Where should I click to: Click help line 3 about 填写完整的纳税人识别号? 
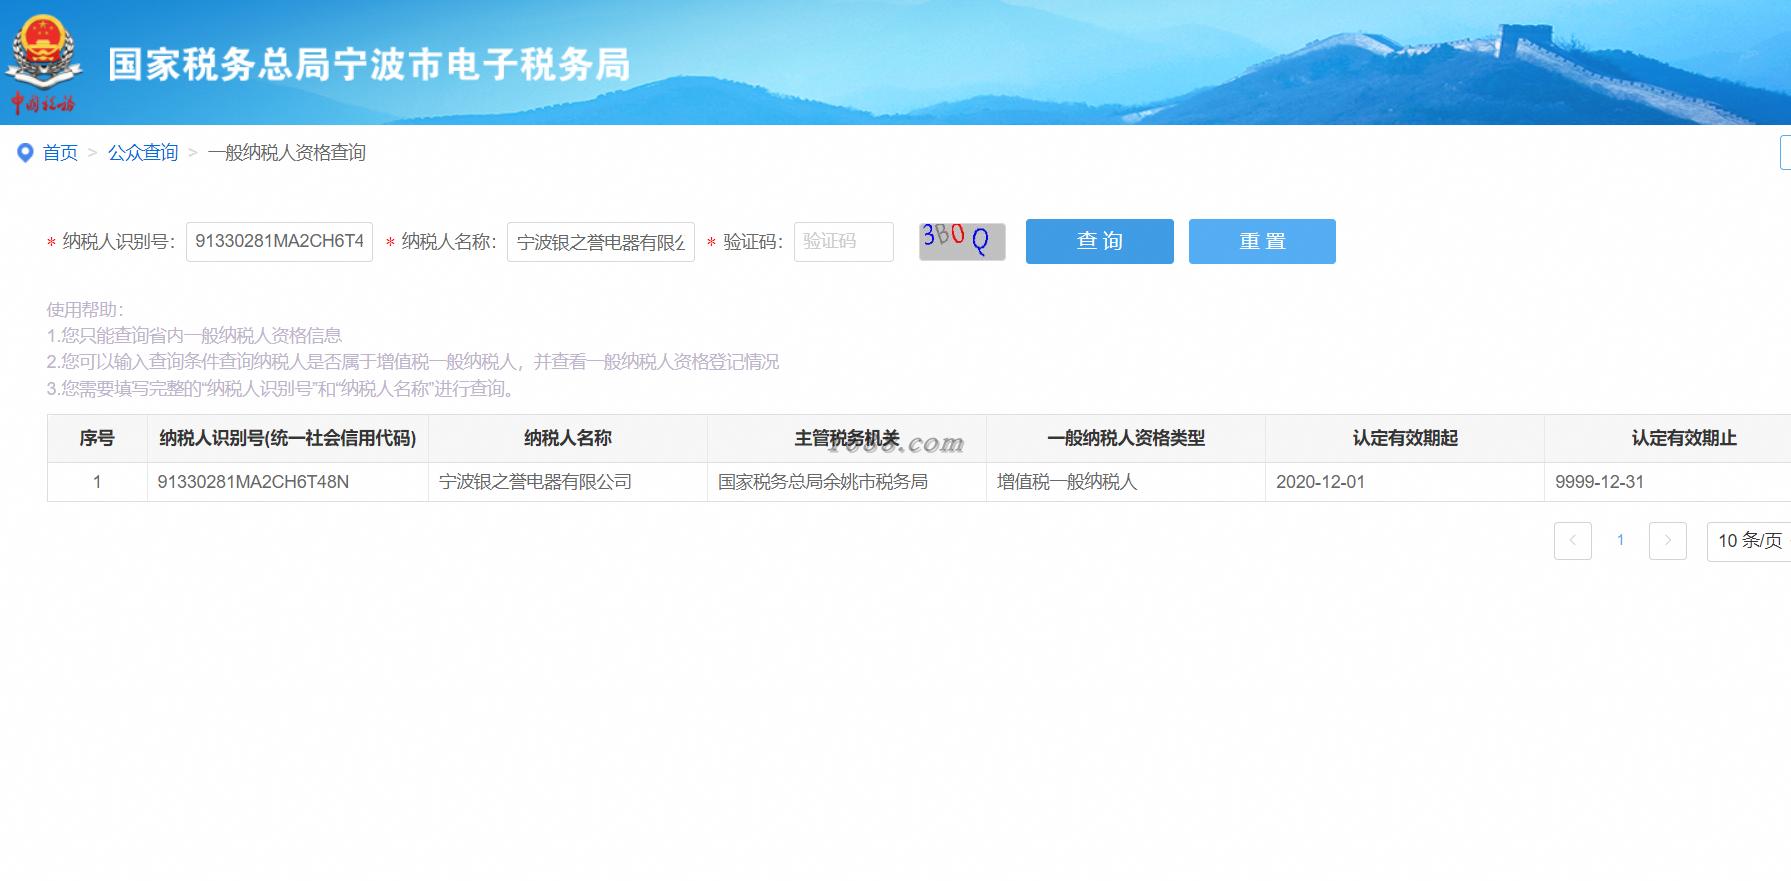coord(283,389)
